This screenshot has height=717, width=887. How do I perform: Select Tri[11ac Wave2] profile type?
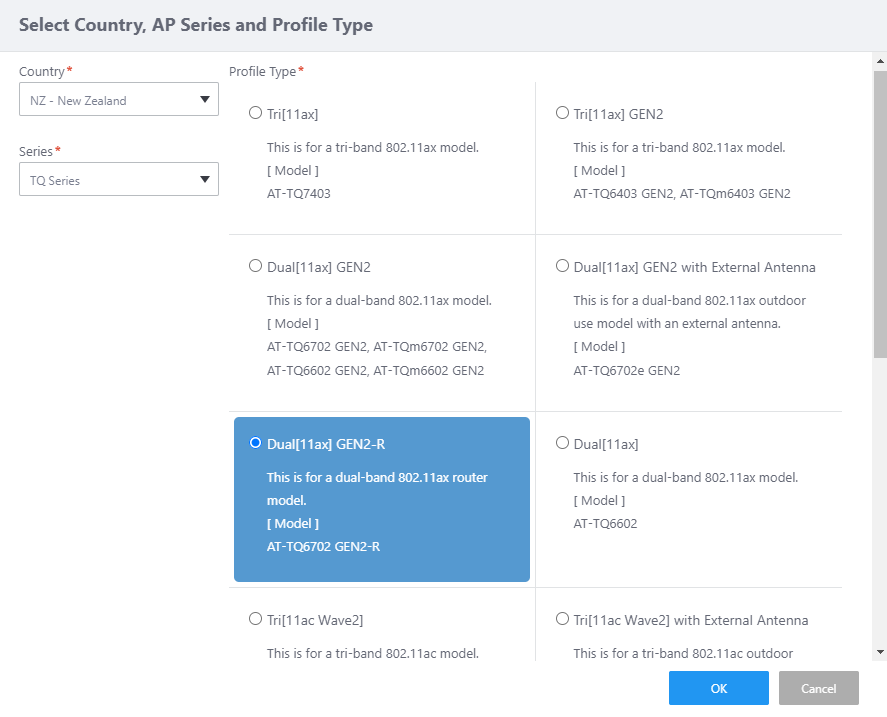click(x=255, y=619)
